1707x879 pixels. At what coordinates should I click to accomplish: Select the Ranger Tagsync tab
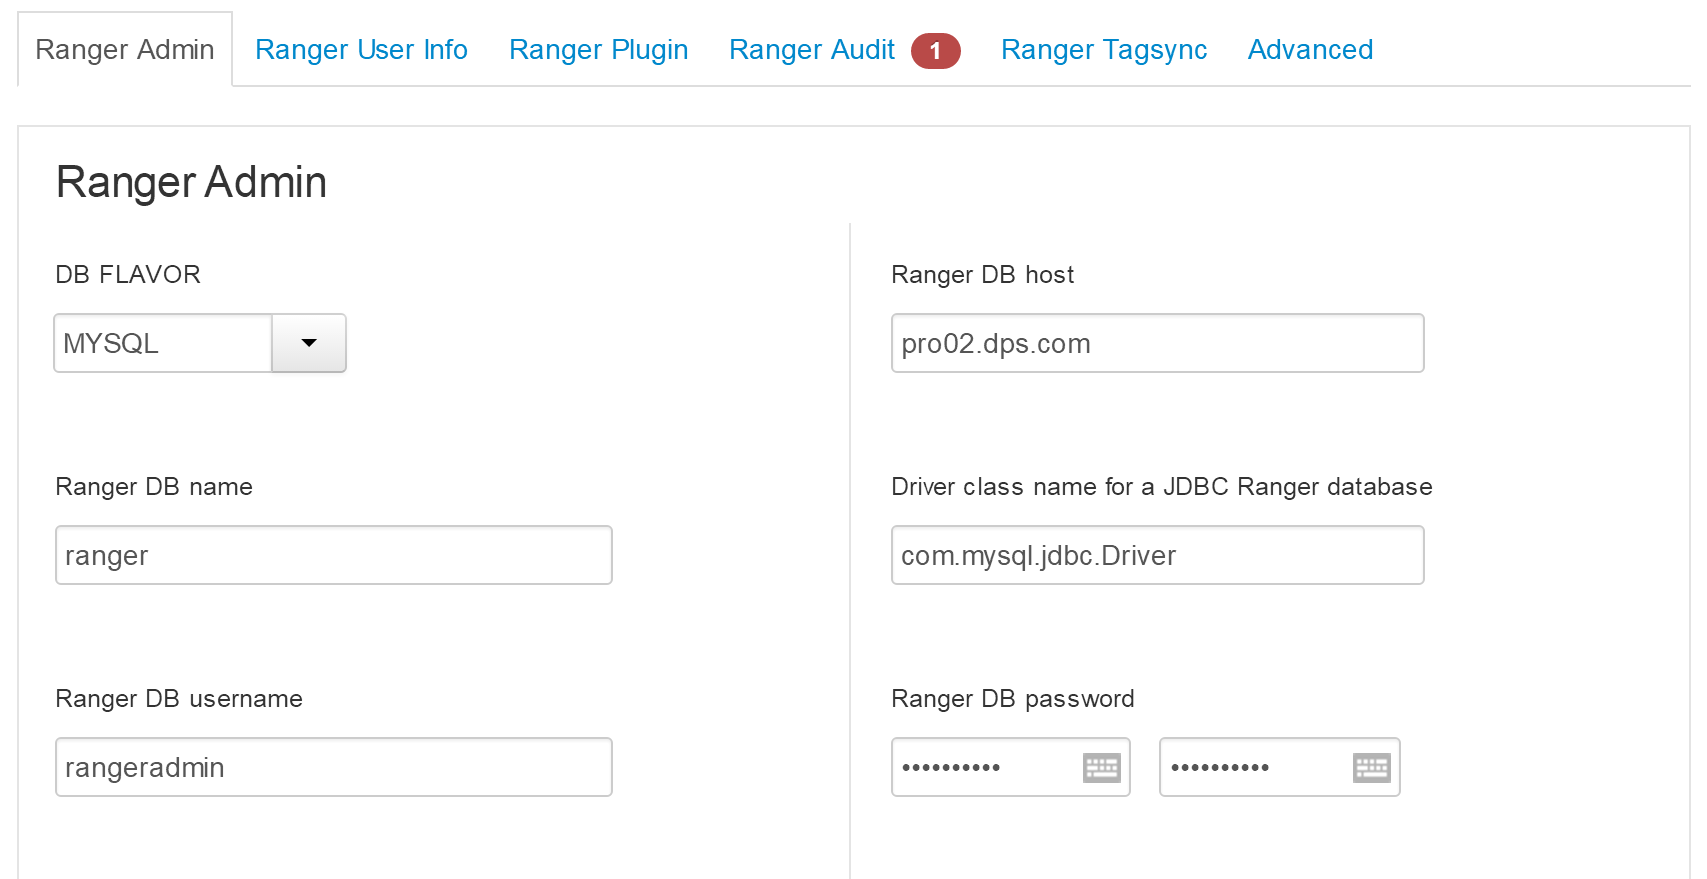coord(1104,50)
